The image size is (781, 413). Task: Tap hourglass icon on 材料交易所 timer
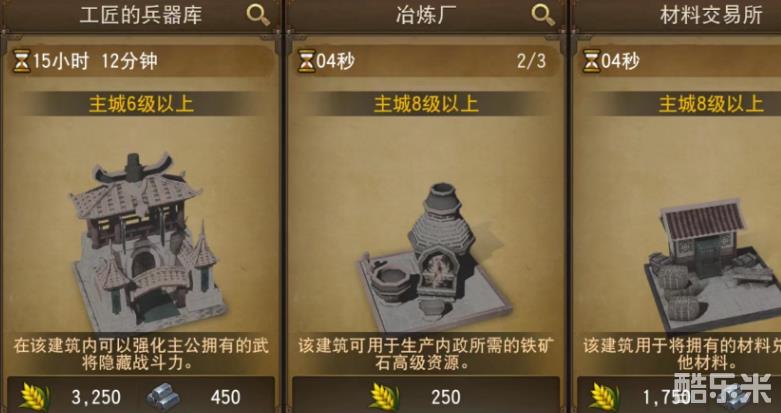point(591,62)
